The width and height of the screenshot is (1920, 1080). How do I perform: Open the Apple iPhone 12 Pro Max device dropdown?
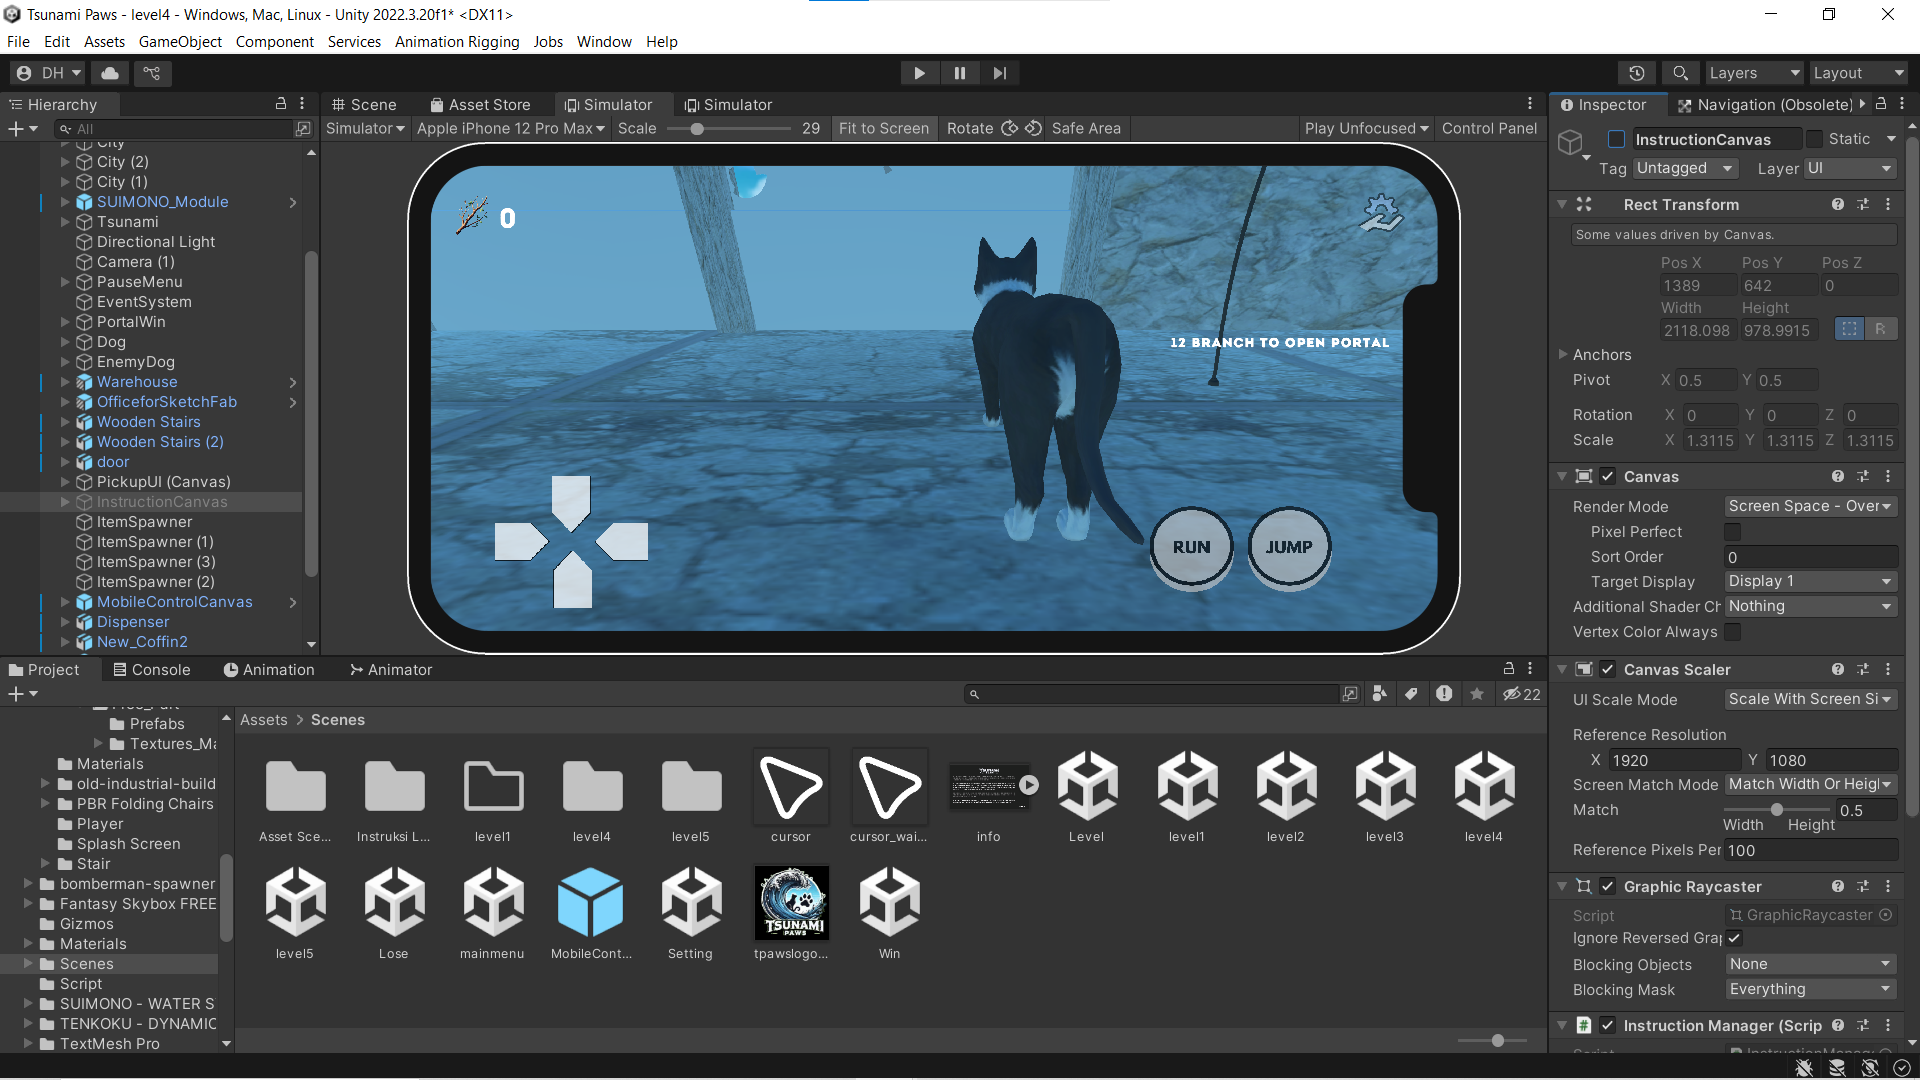(510, 128)
